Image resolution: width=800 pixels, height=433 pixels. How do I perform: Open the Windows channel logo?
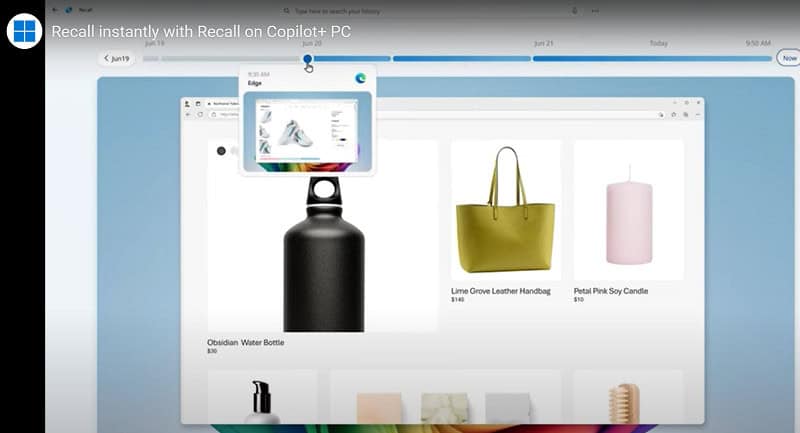pyautogui.click(x=24, y=31)
